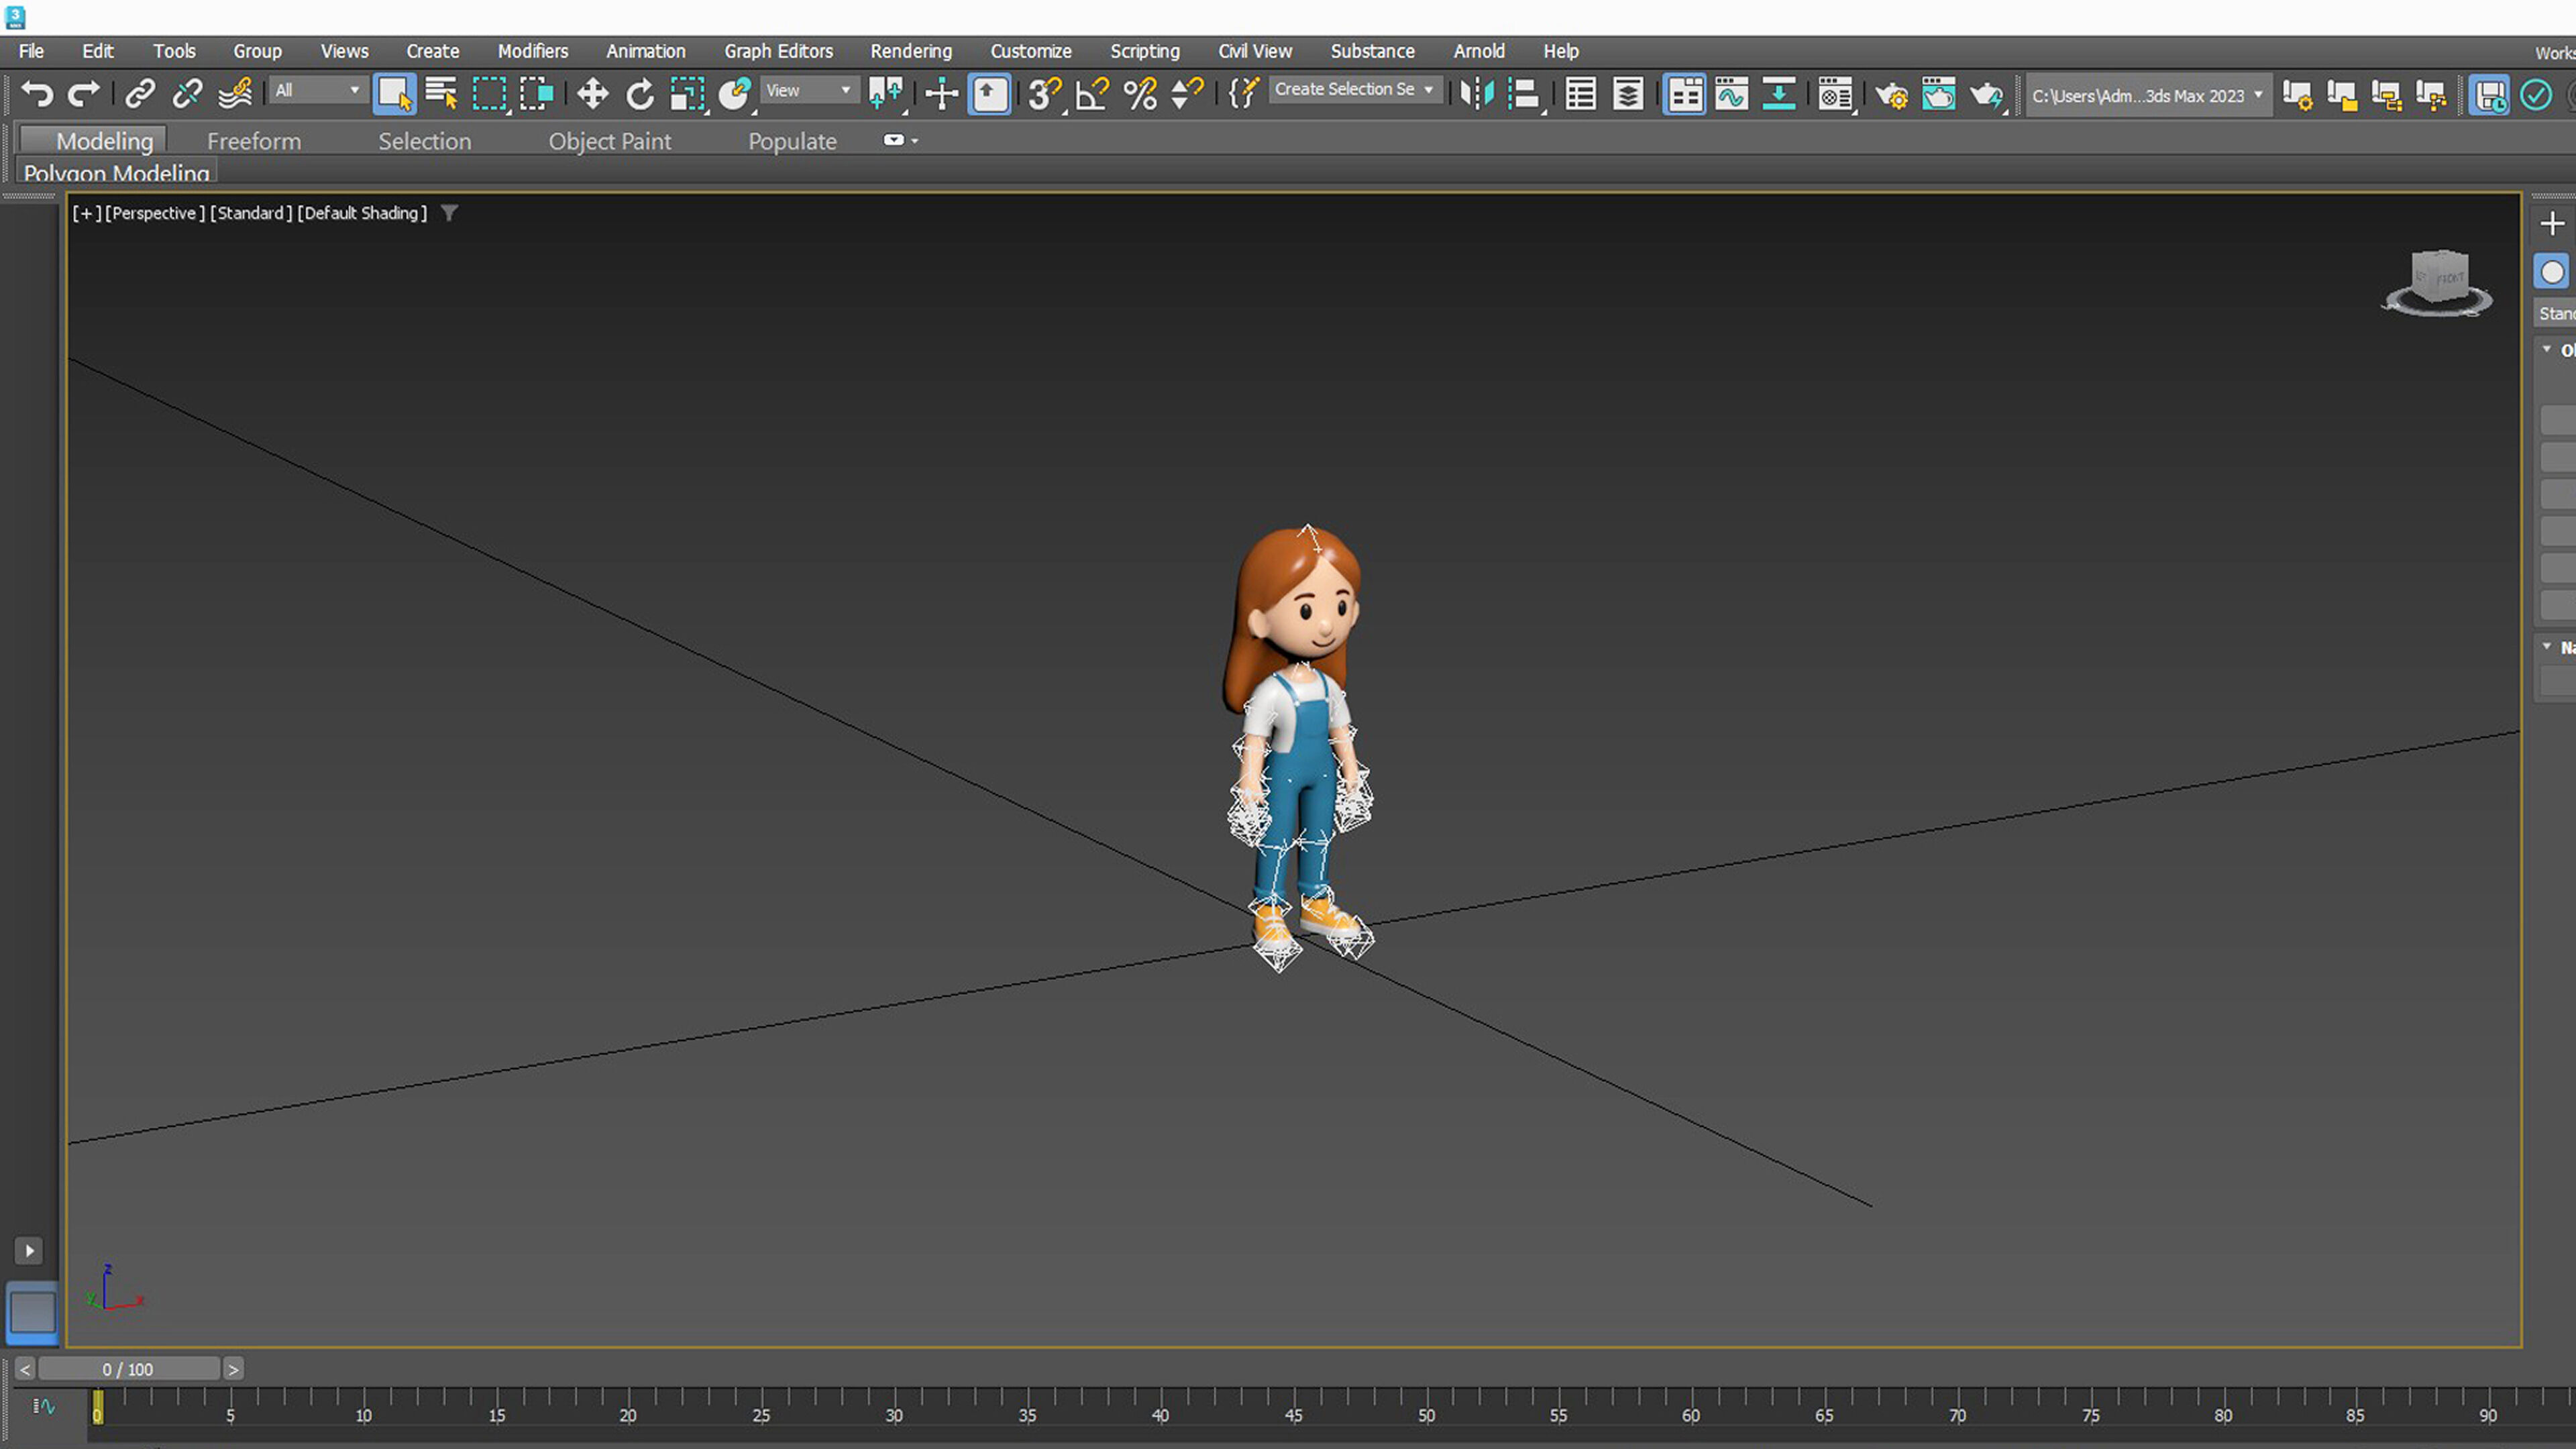Viewport: 2576px width, 1449px height.
Task: Open Rendered Frame Window icon
Action: click(x=1938, y=94)
